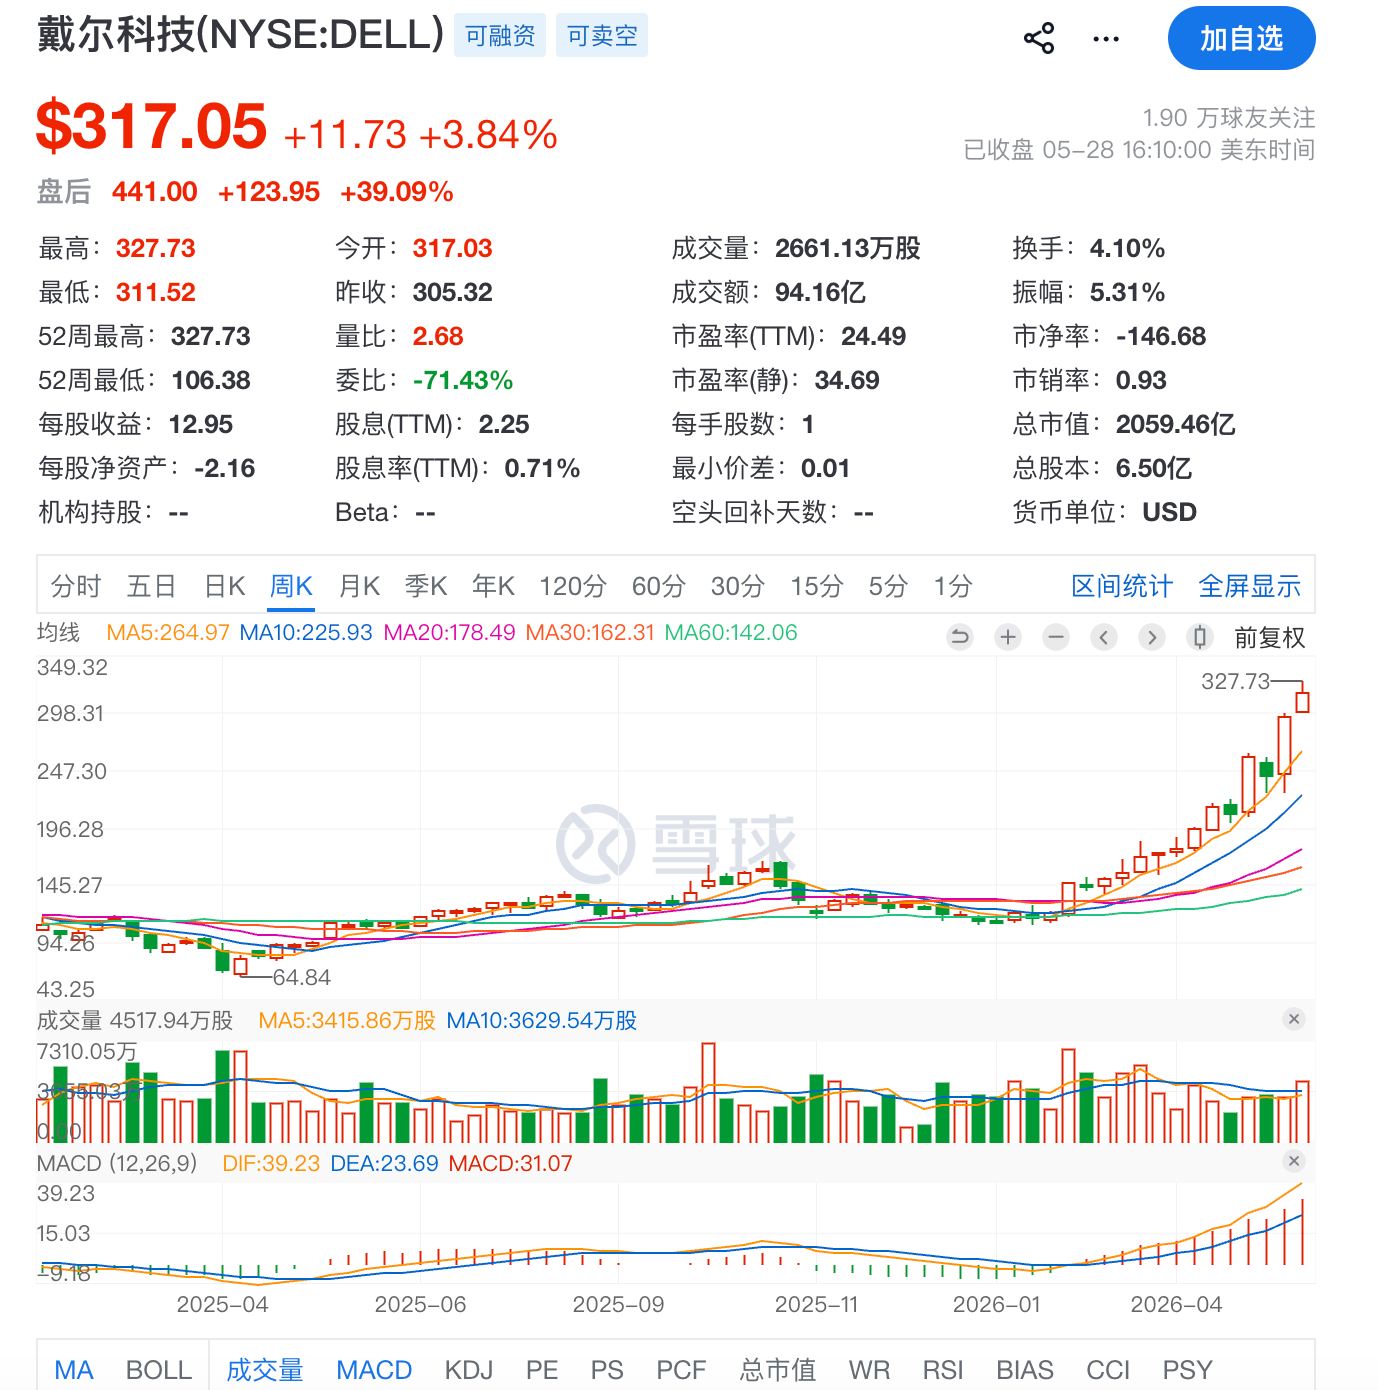Move chart left with left arrow icon
Screen dimensions: 1378x1390
point(1104,637)
